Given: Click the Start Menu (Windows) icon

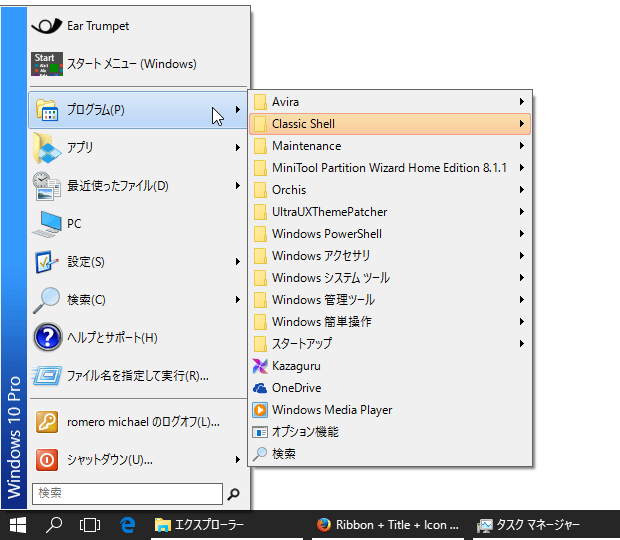Looking at the screenshot, I should click(x=47, y=64).
